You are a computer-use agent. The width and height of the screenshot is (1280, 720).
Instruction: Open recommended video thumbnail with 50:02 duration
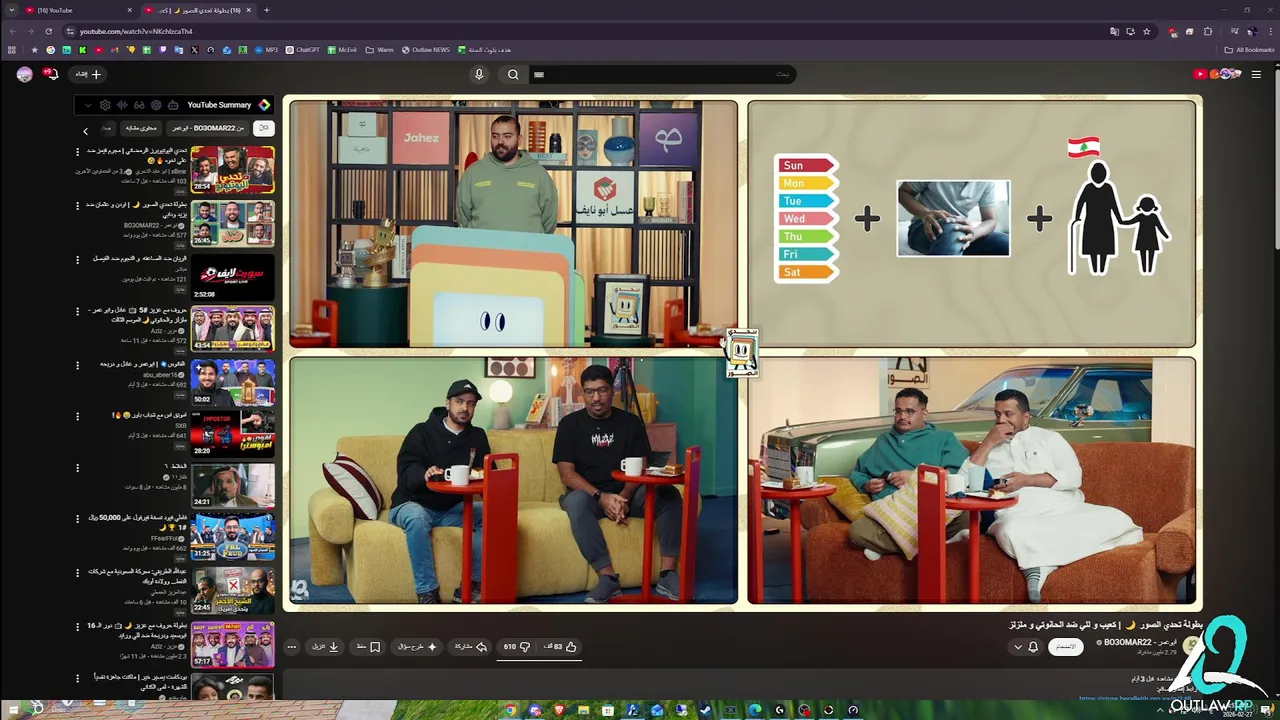pos(232,383)
